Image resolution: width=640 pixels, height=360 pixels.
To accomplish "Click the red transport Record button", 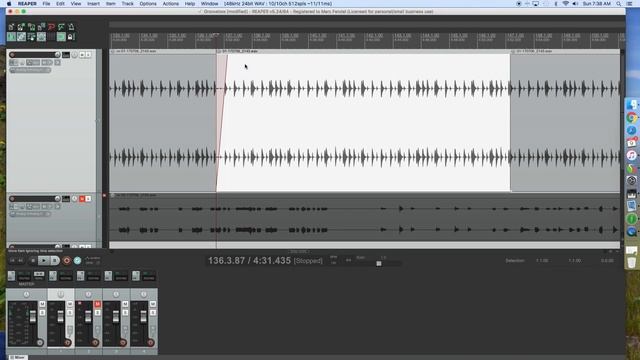I will point(67,260).
